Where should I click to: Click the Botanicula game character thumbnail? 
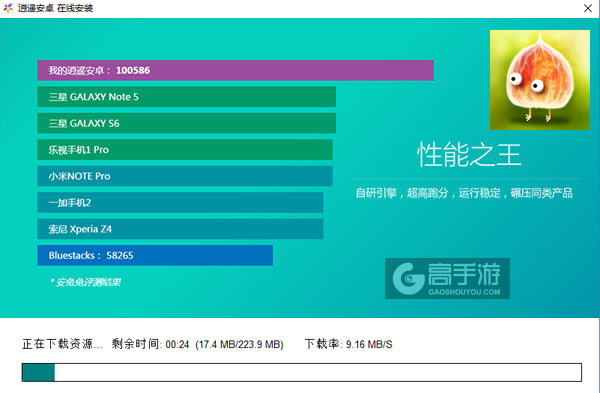click(x=540, y=80)
